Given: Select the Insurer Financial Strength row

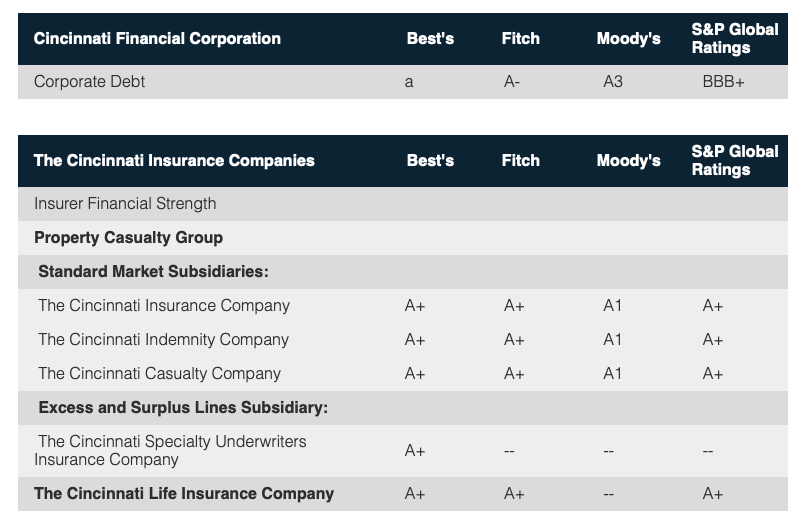Looking at the screenshot, I should tap(125, 204).
